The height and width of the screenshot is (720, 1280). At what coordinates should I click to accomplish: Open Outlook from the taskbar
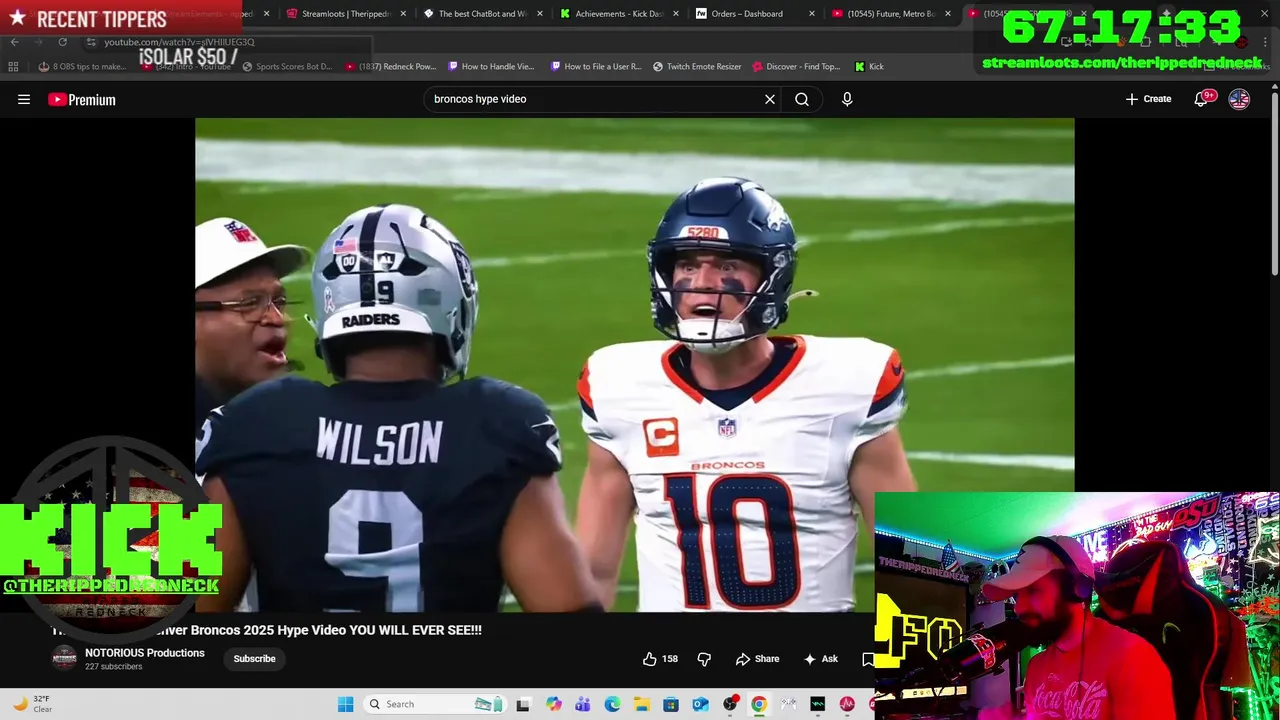[700, 704]
